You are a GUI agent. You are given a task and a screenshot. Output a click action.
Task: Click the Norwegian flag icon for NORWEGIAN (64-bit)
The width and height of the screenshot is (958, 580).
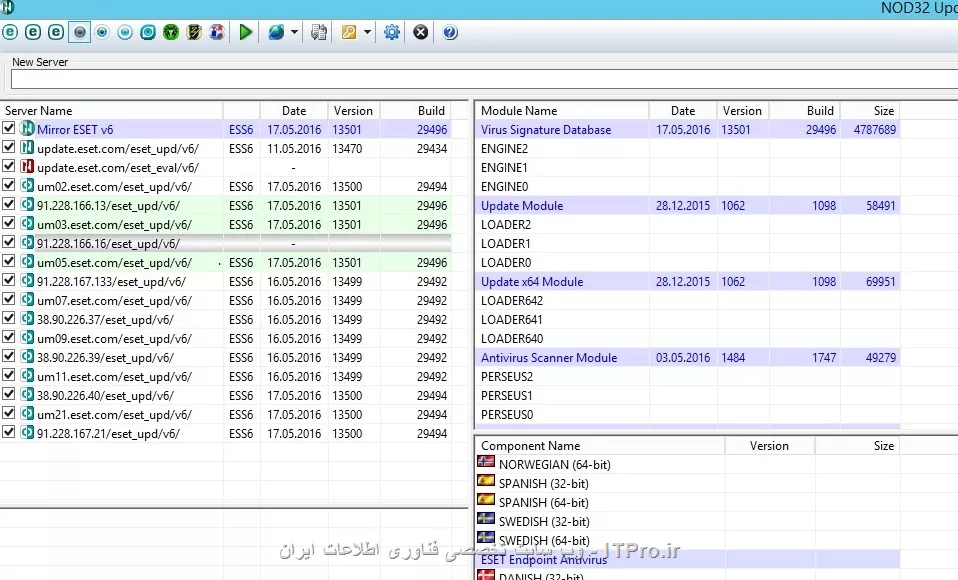pyautogui.click(x=486, y=462)
